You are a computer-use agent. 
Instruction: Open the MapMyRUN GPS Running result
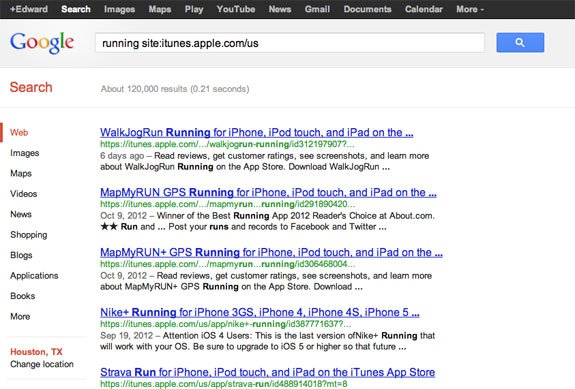coord(268,192)
